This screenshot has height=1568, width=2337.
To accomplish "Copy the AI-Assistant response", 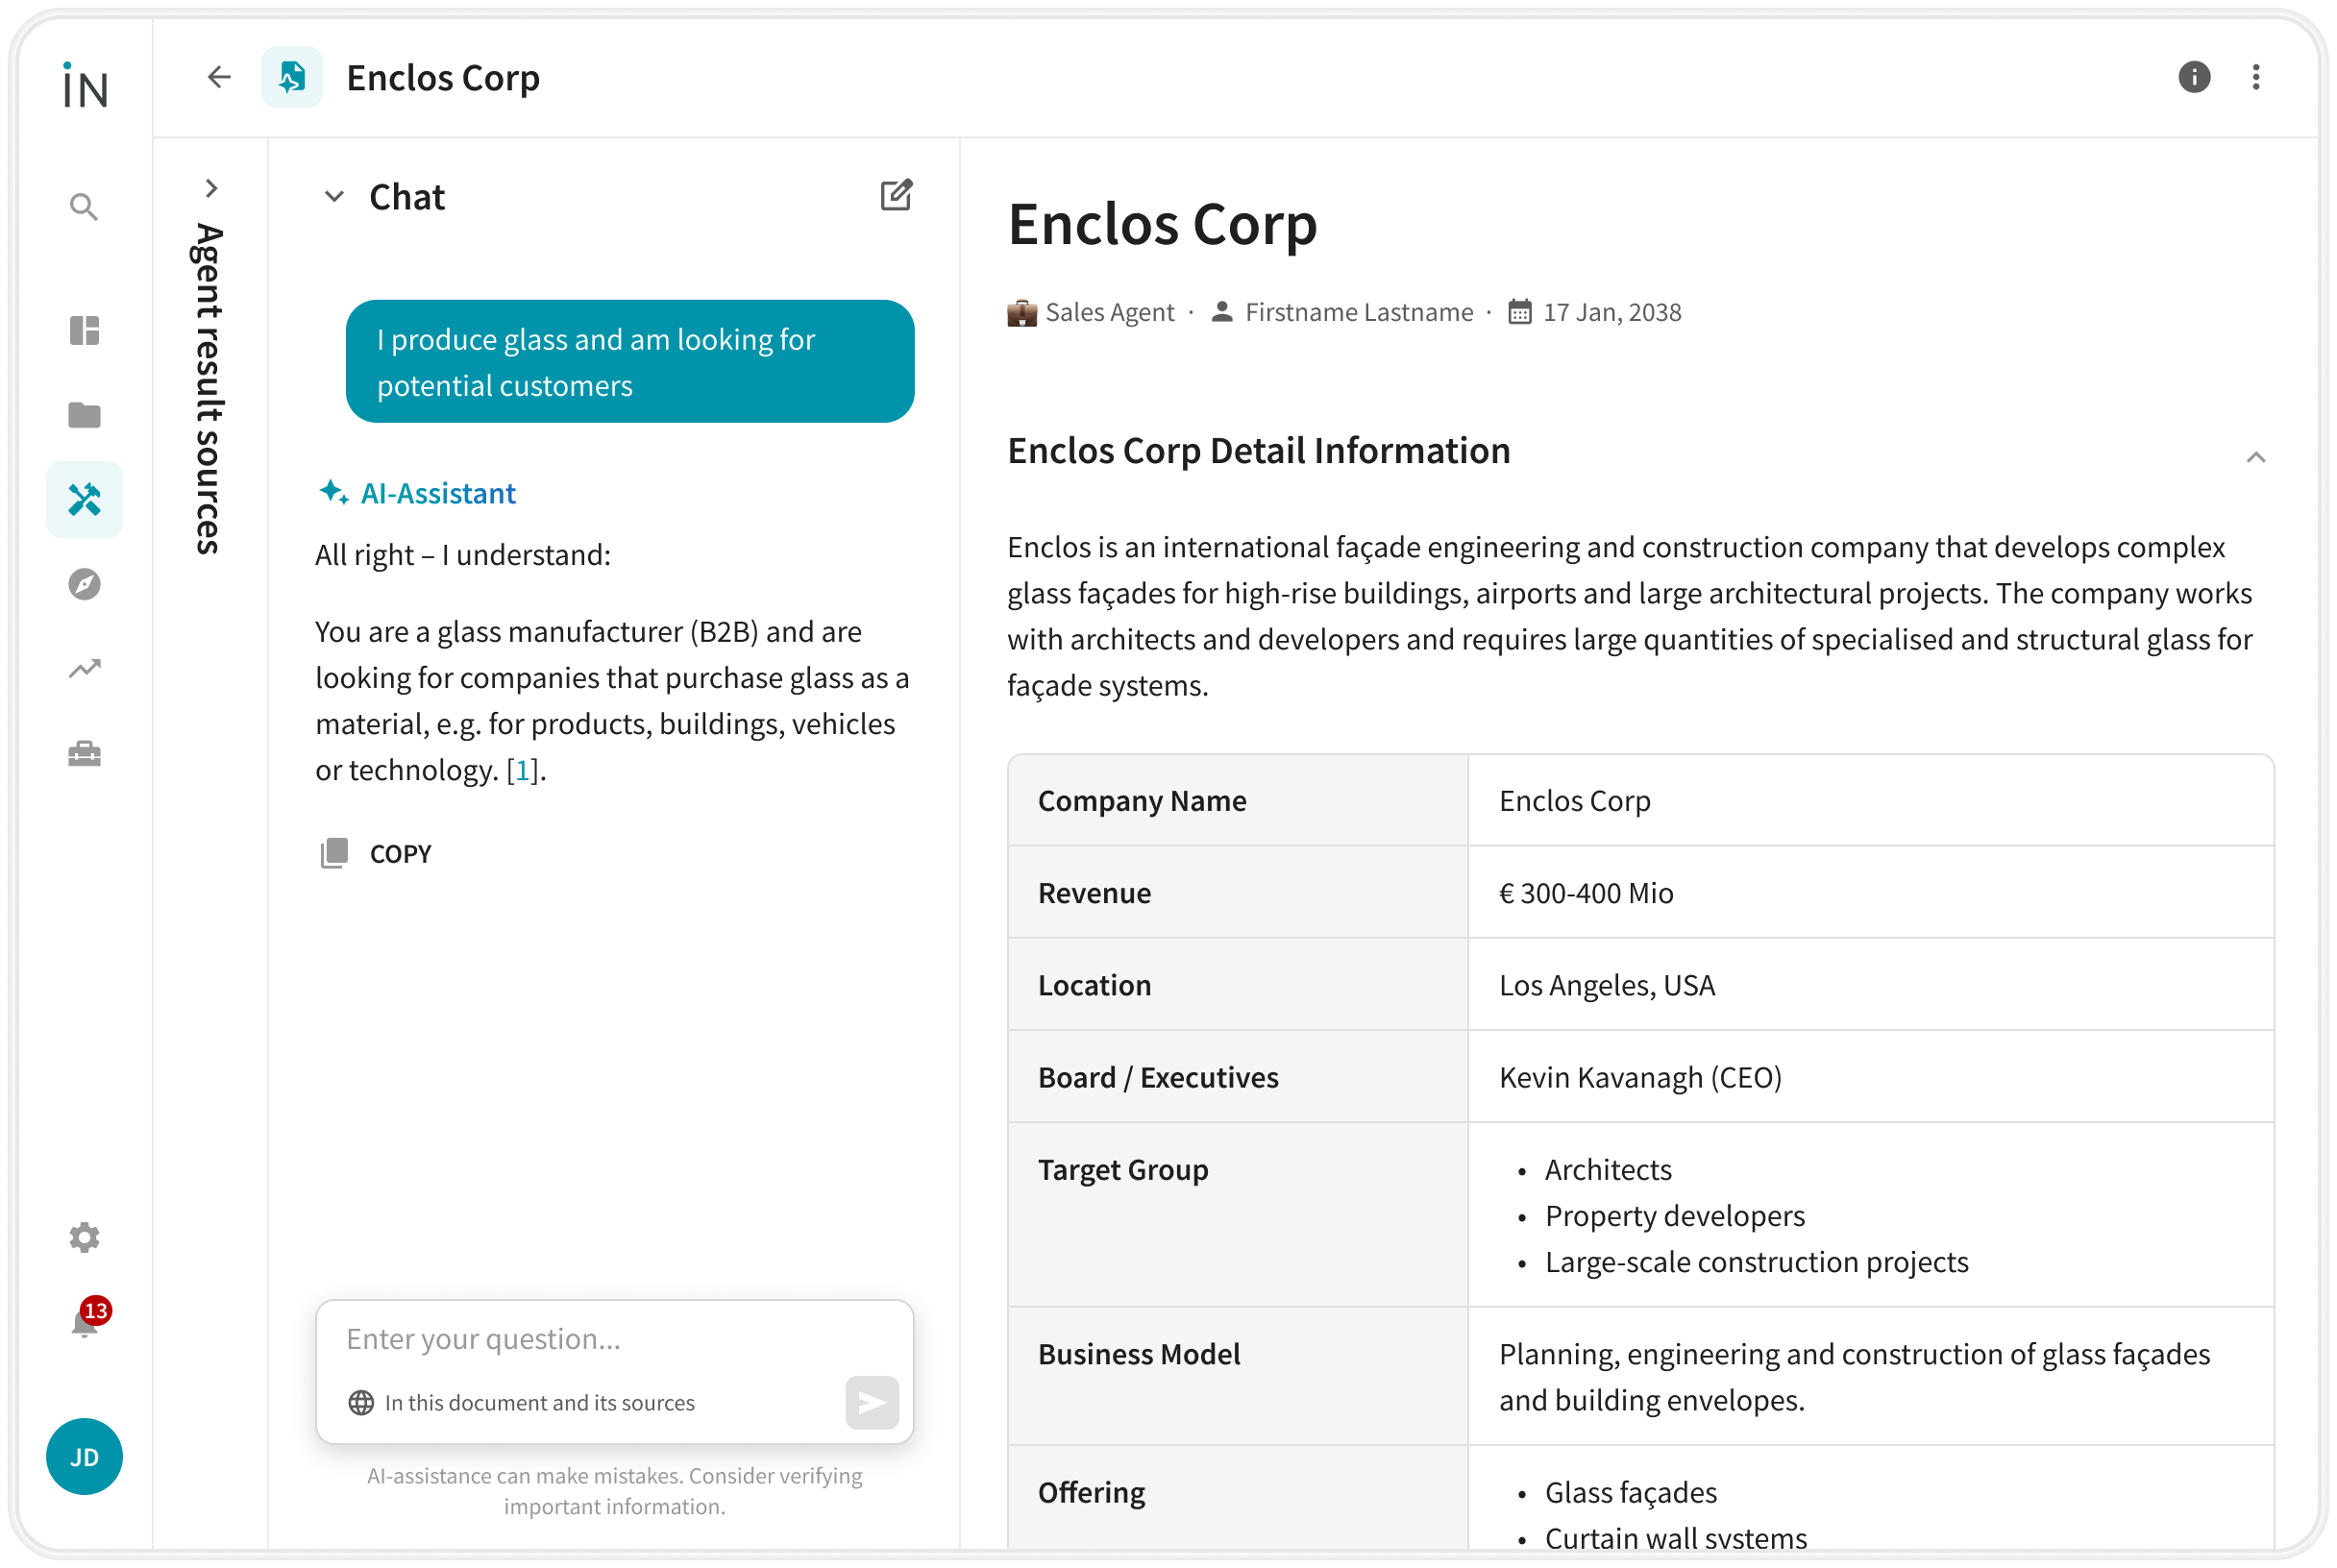I will pyautogui.click(x=376, y=853).
